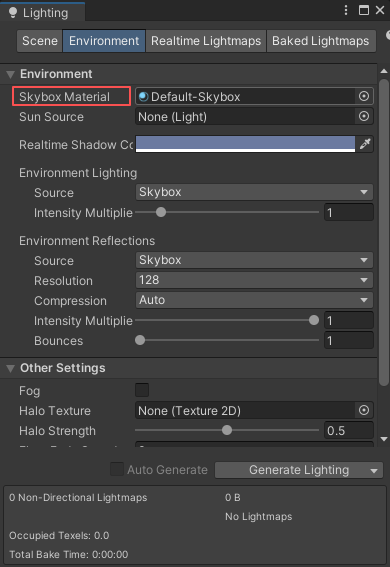Switch to the Scene tab
The width and height of the screenshot is (390, 567).
pyautogui.click(x=39, y=41)
